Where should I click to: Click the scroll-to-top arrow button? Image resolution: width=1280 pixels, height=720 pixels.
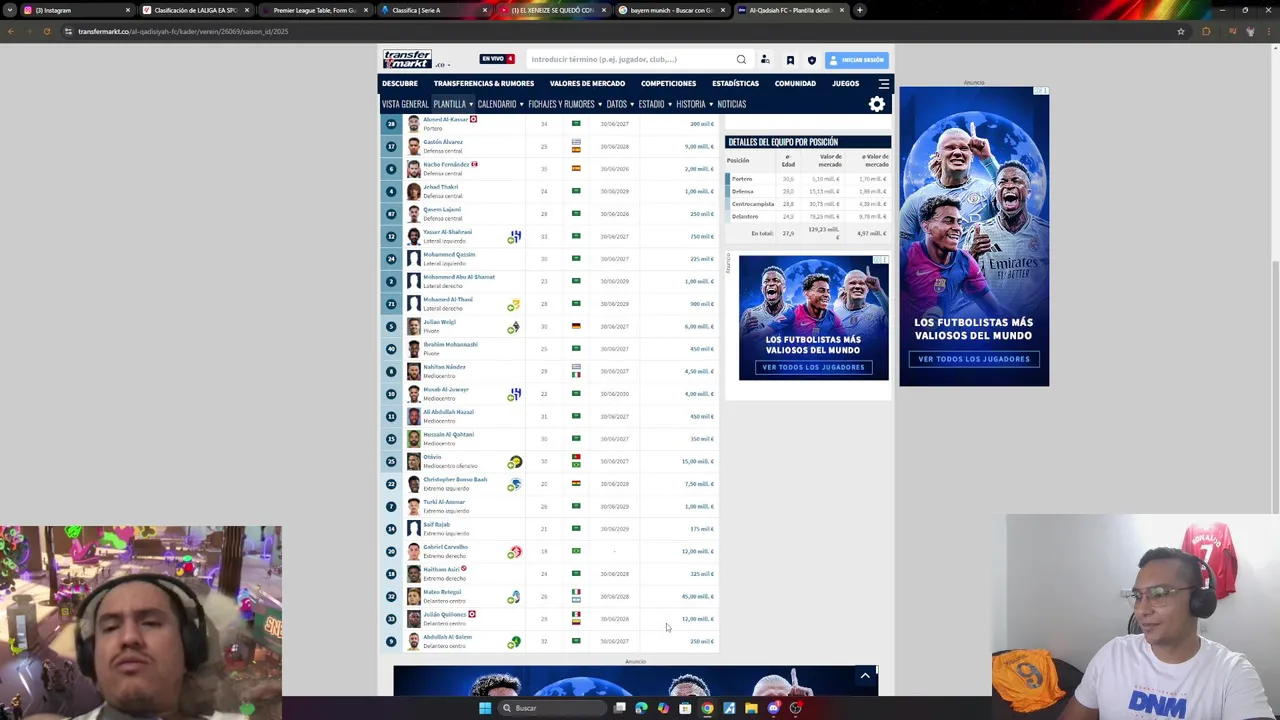(865, 677)
